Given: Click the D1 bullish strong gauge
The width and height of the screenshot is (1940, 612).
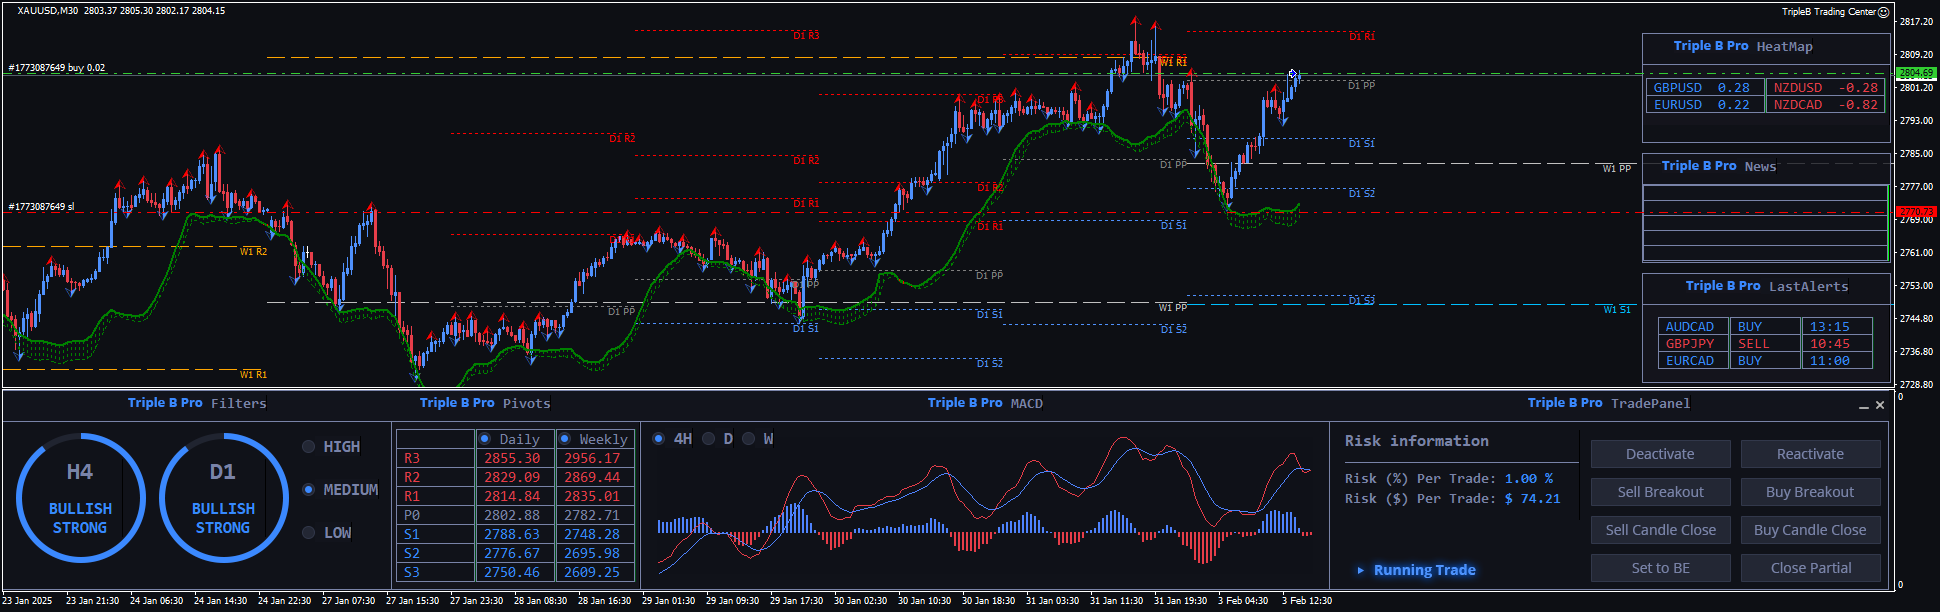Looking at the screenshot, I should tap(223, 498).
